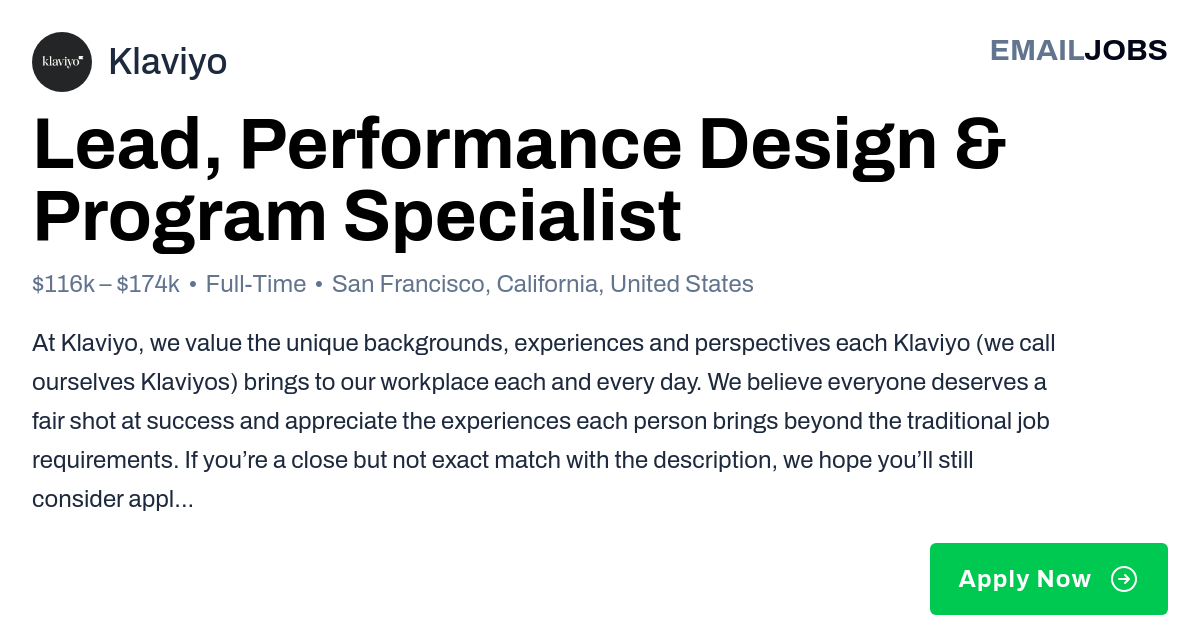
Task: Click the arrow circle icon in Apply Now
Action: [1124, 579]
